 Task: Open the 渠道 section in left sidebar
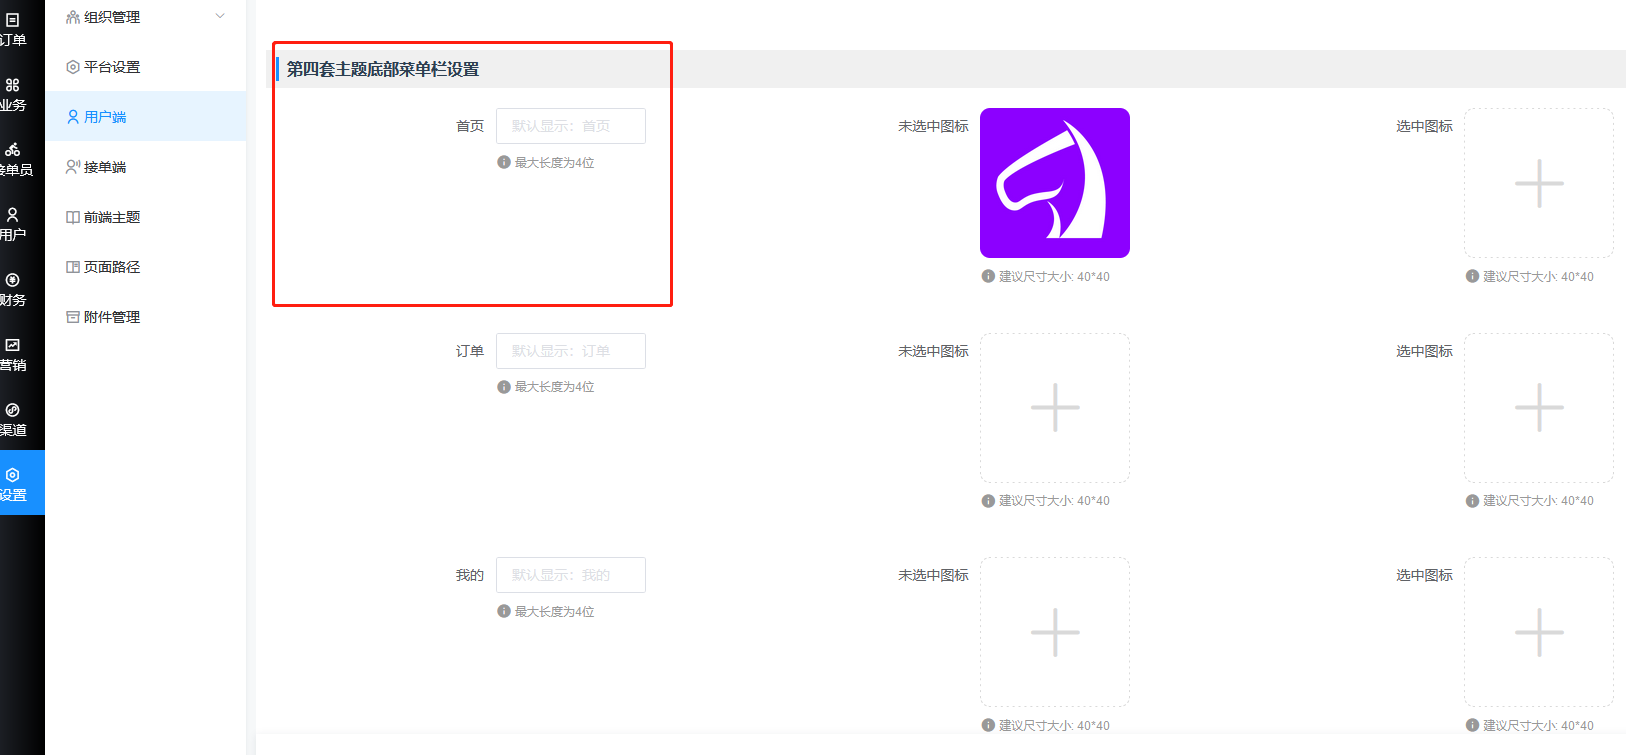(14, 419)
